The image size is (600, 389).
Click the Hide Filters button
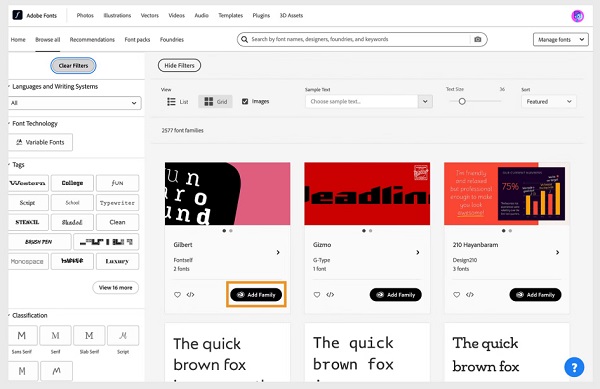[x=179, y=65]
